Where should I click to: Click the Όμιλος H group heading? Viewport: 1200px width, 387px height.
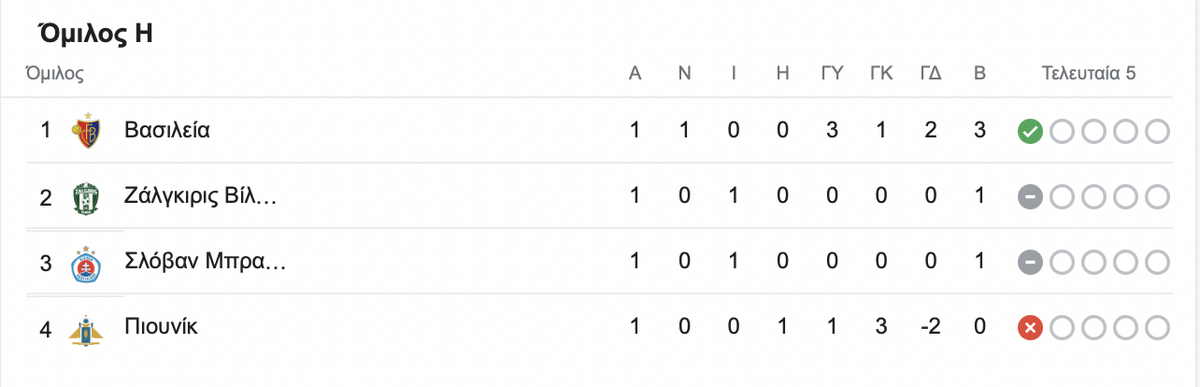[x=95, y=33]
